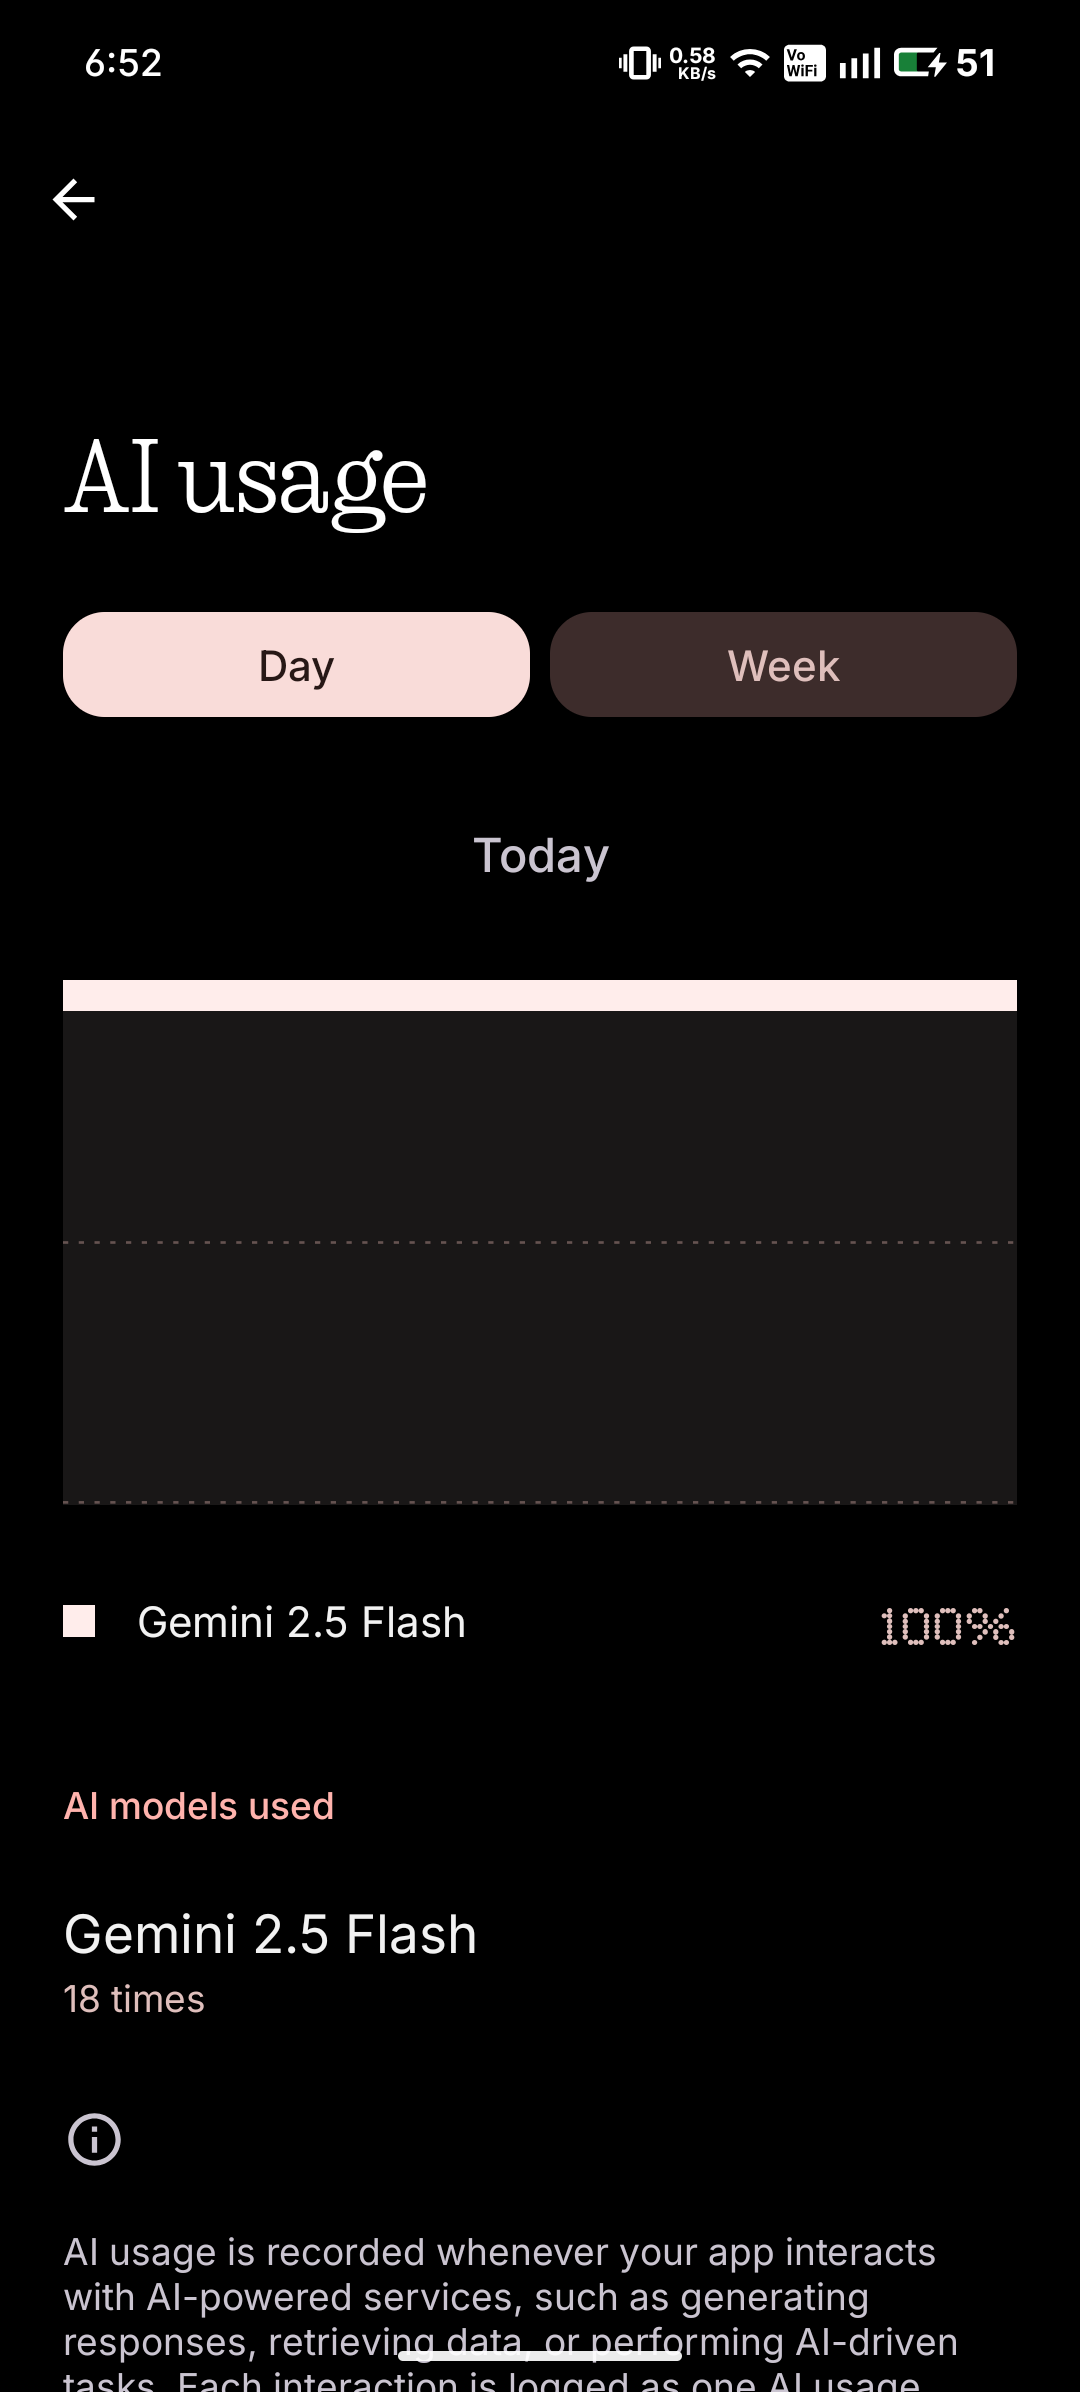
Task: Tap the info circle icon
Action: 94,2139
